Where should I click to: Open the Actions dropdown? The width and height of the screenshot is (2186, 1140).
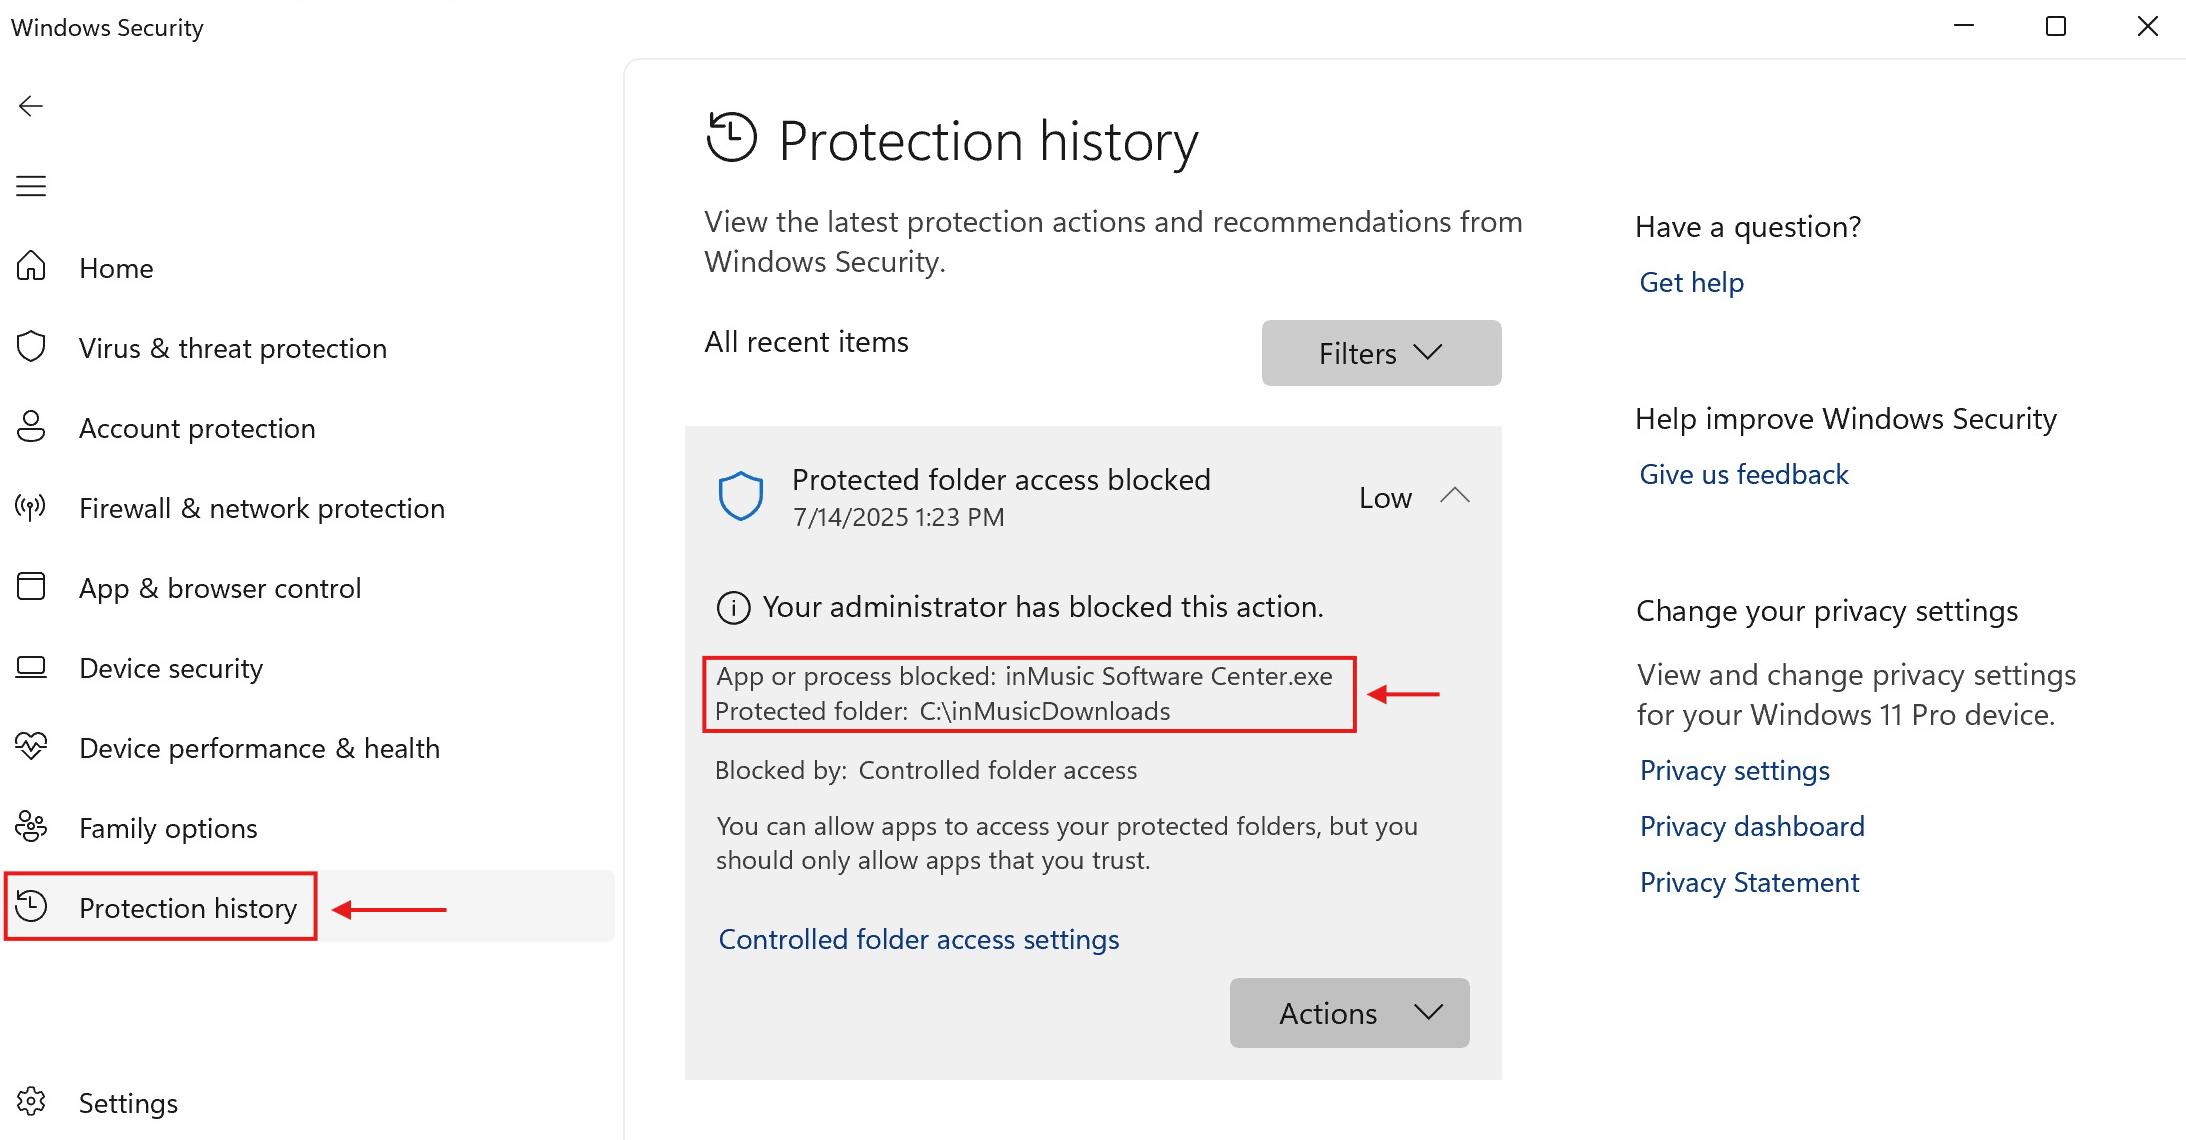[1348, 1013]
